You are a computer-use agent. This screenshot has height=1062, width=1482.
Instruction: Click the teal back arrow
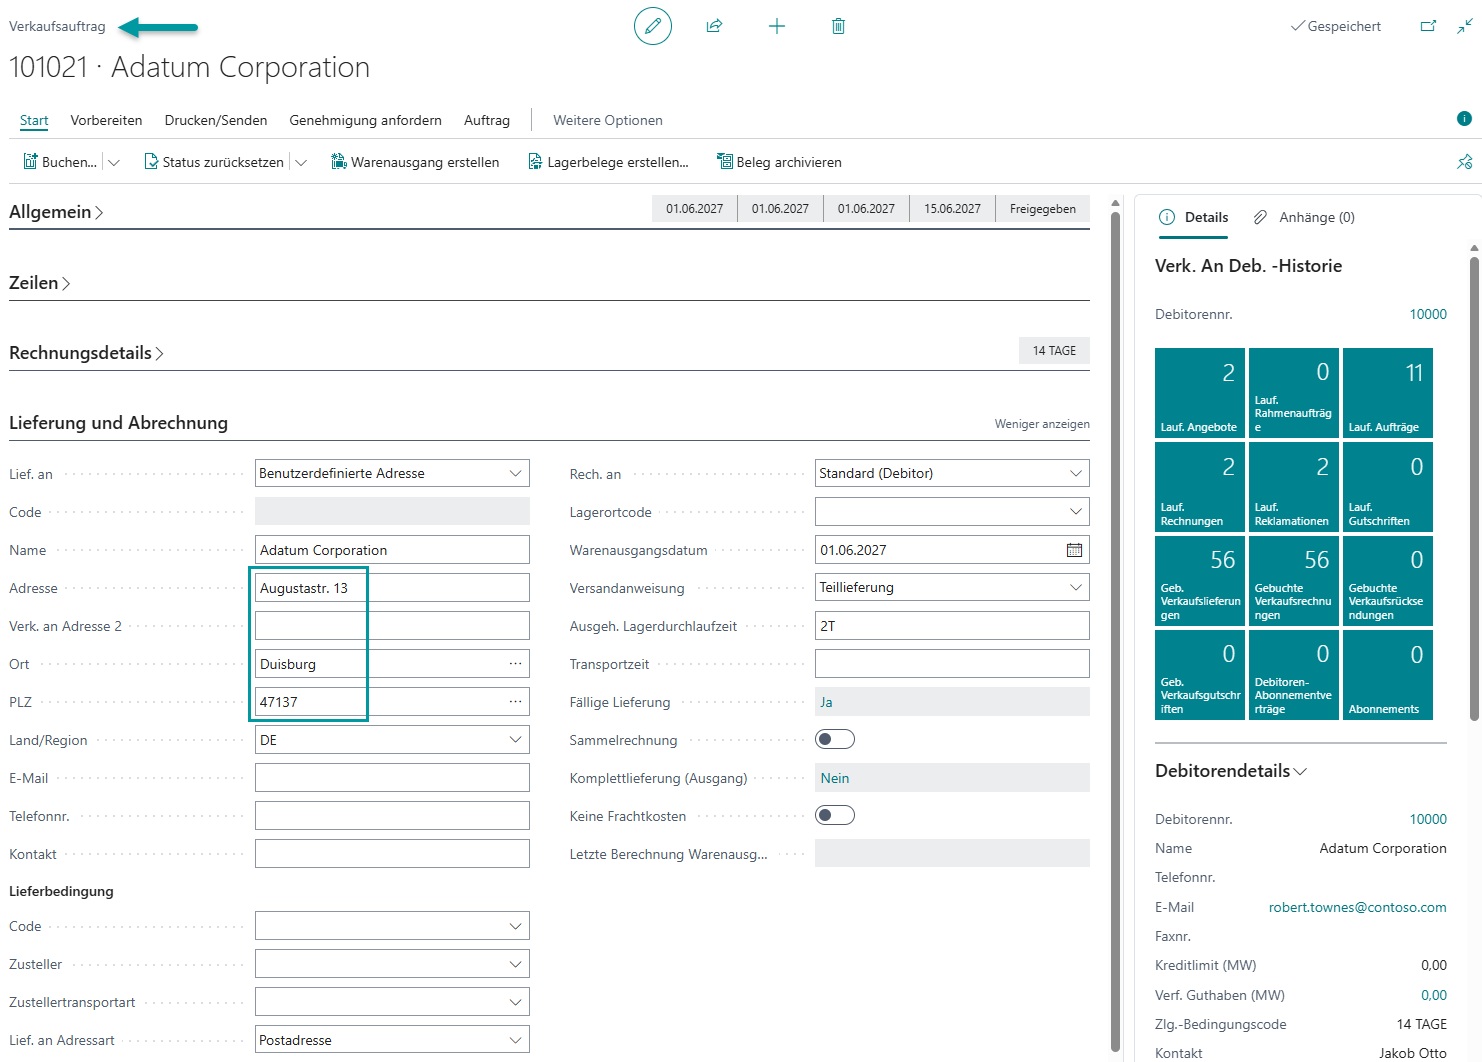click(x=158, y=27)
